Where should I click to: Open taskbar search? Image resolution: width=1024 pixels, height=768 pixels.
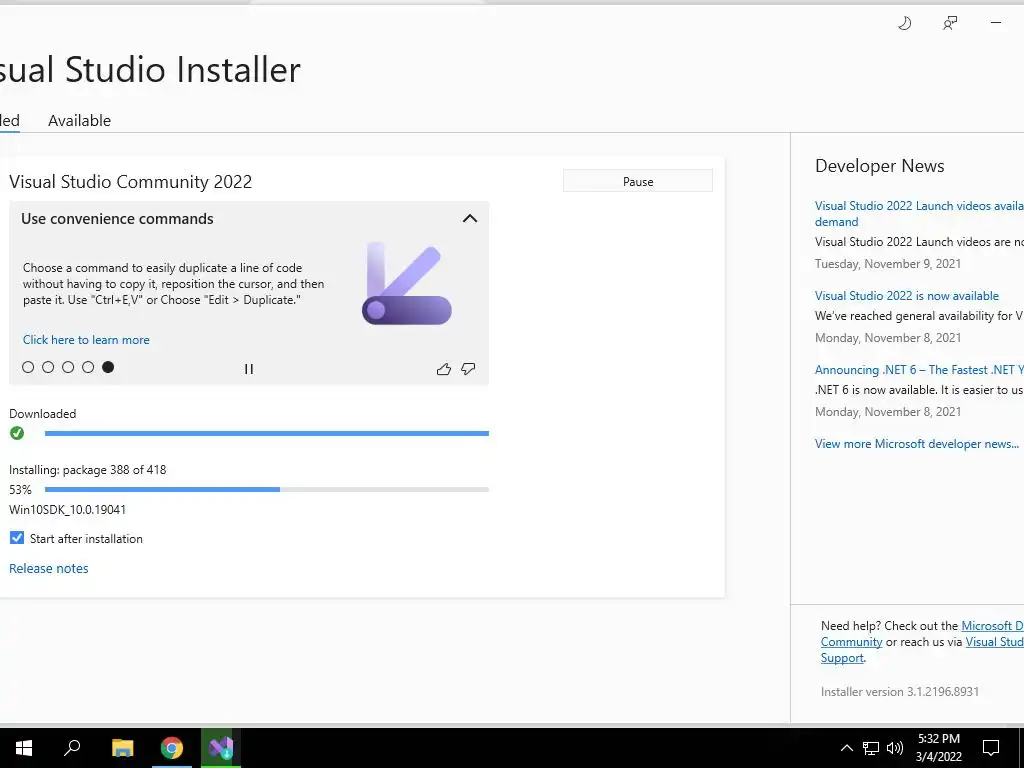(72, 748)
